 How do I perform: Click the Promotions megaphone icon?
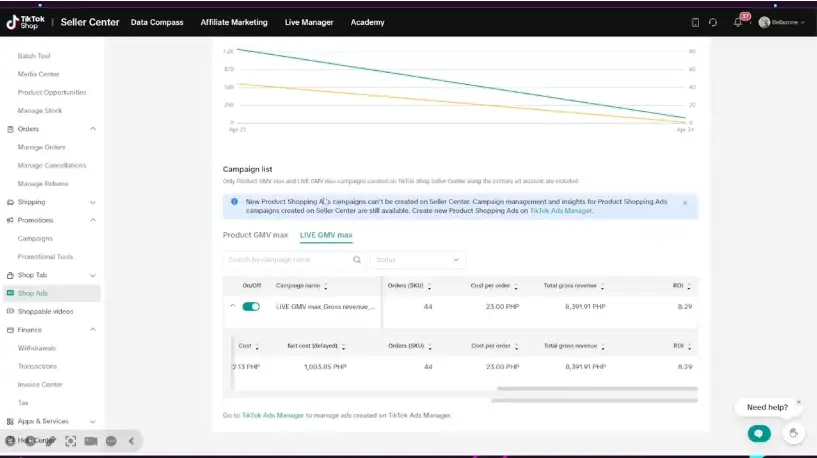click(10, 220)
